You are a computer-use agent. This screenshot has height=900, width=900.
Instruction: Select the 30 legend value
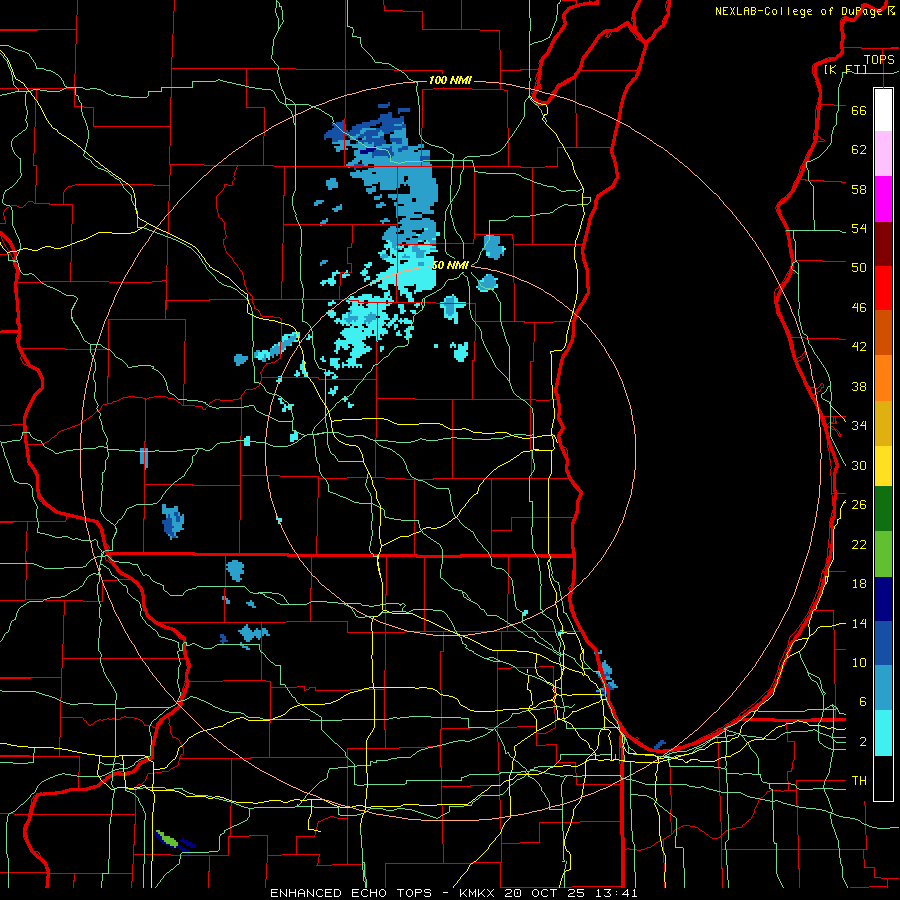(859, 465)
